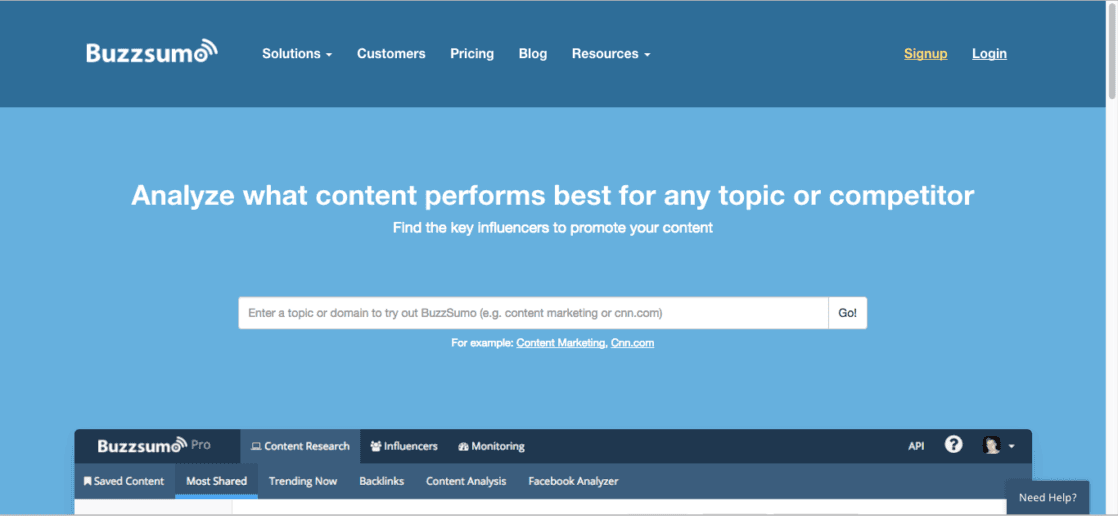Click the Login link
This screenshot has width=1118, height=516.
[x=989, y=53]
